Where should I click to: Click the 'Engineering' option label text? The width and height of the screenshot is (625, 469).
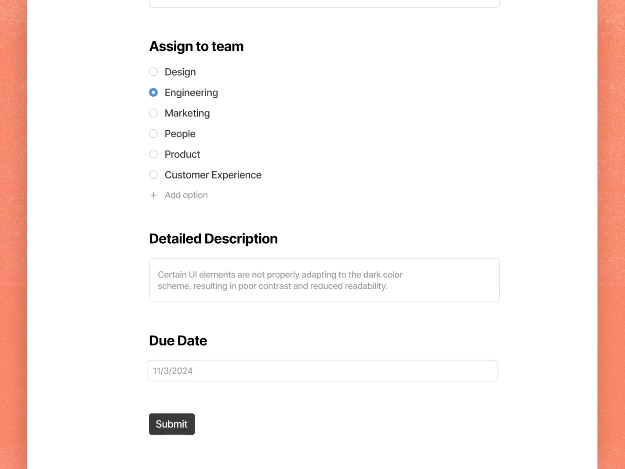point(191,93)
